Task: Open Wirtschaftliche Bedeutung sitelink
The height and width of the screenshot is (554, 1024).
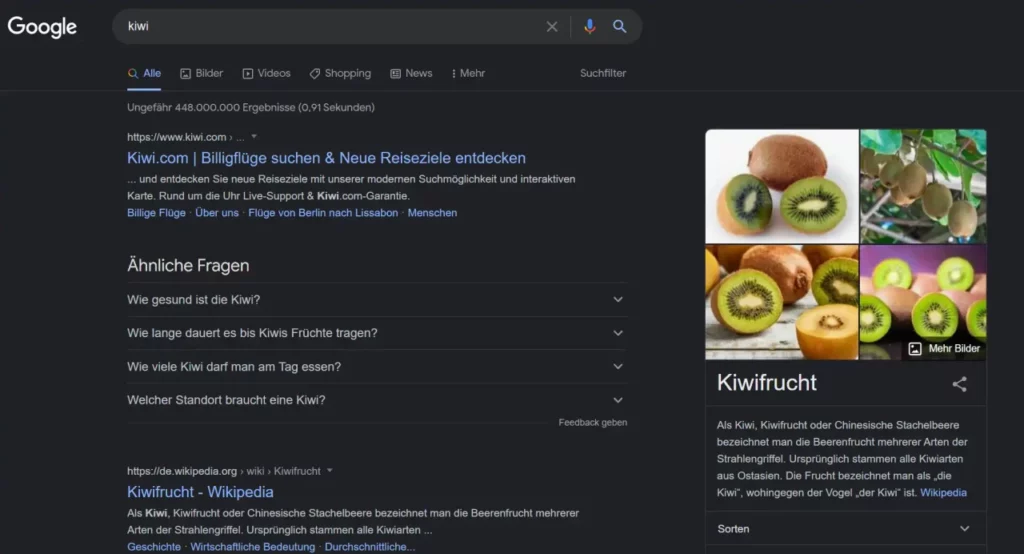Action: (253, 547)
